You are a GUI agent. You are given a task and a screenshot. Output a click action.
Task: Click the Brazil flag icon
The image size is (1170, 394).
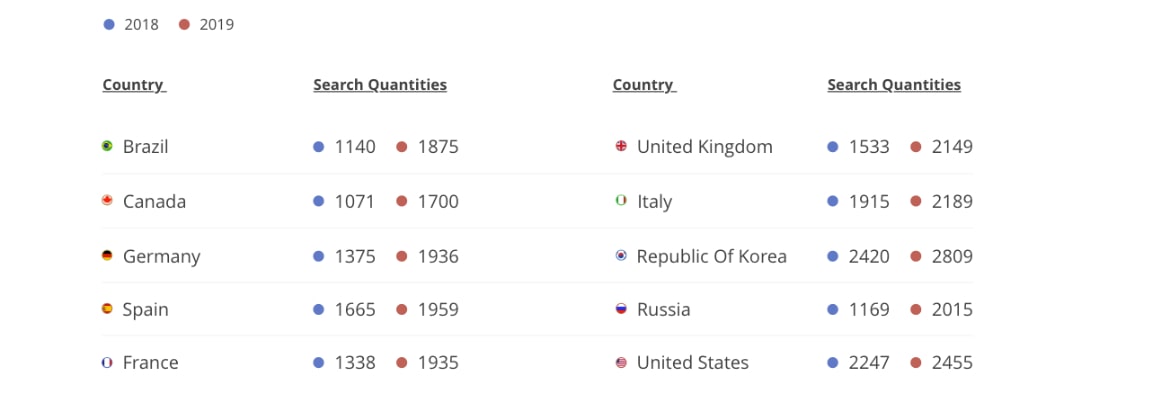(x=107, y=146)
